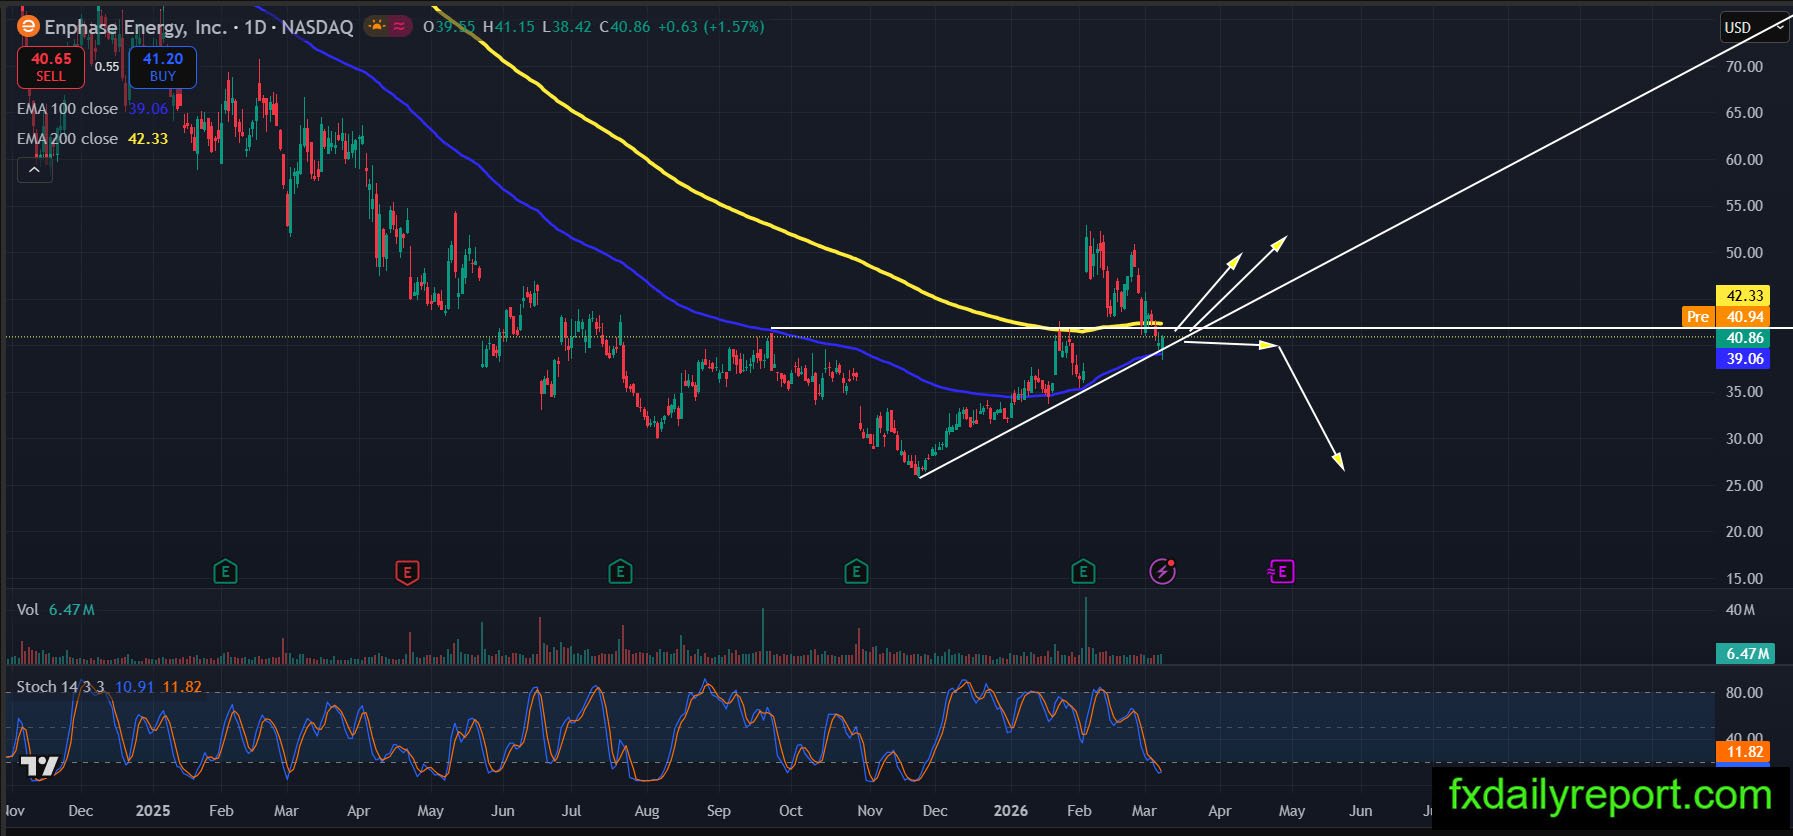Click the 2025 time axis label

153,811
